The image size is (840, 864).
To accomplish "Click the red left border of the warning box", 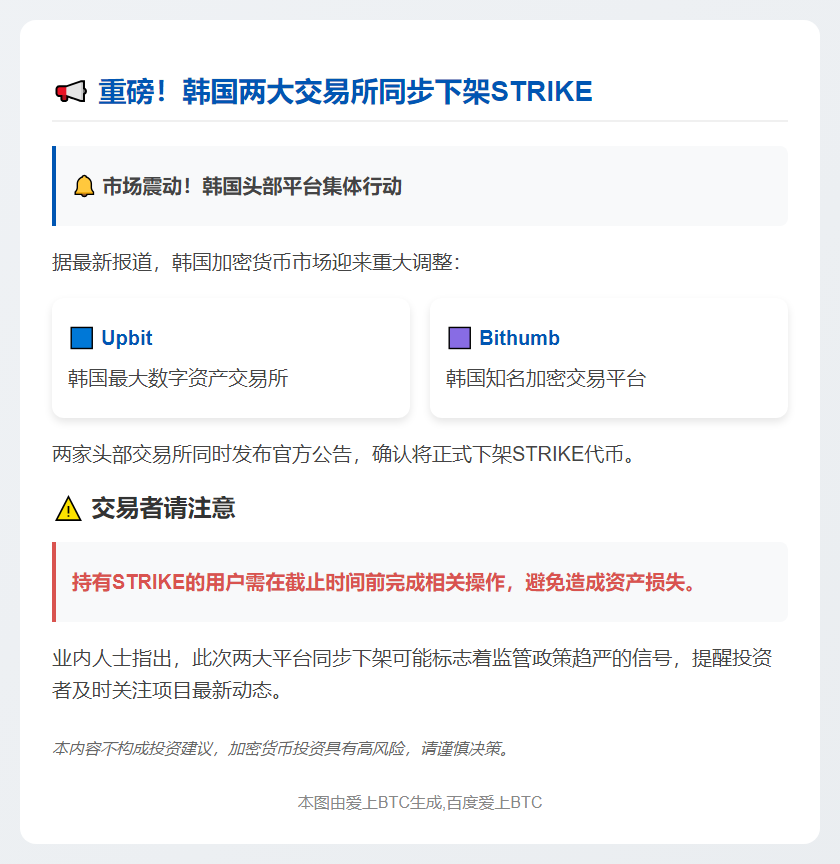I will [x=54, y=582].
